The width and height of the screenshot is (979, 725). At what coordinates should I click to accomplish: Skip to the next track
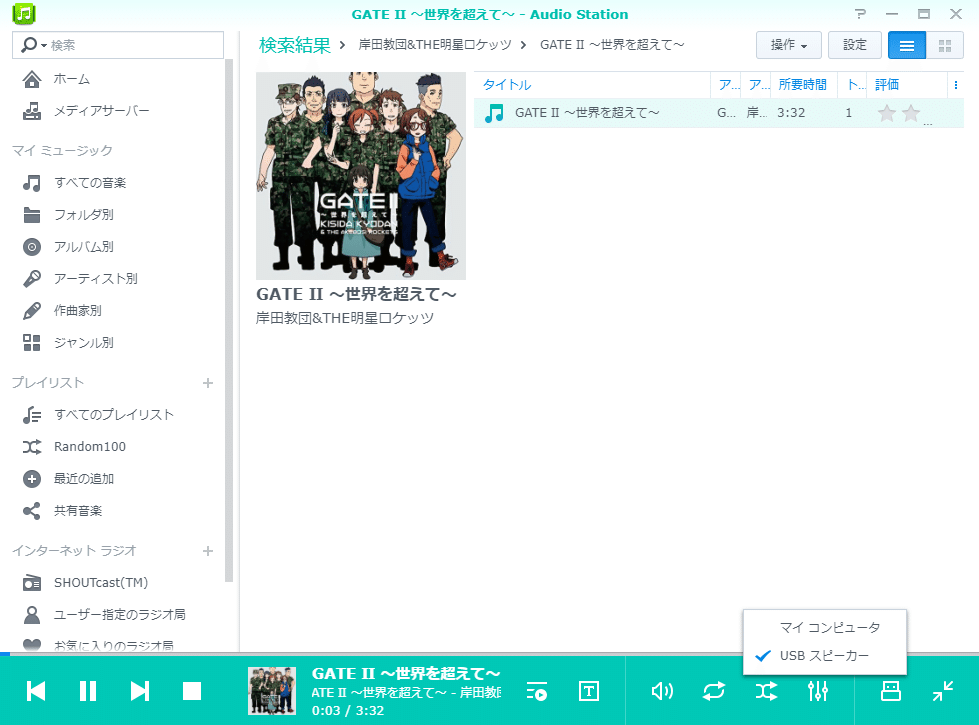tap(140, 691)
